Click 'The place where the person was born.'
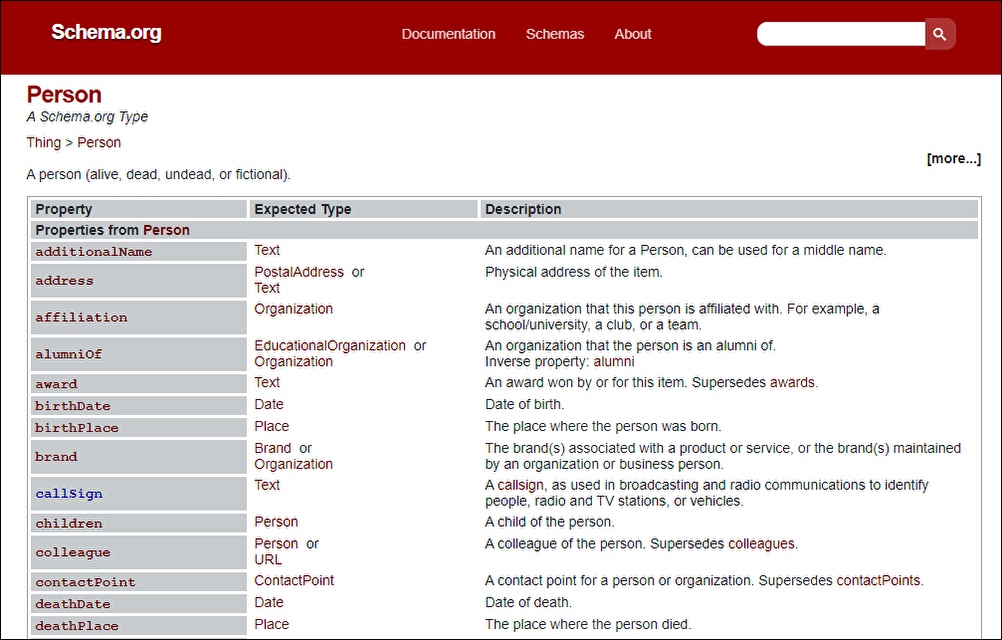The width and height of the screenshot is (1002, 640). [x=603, y=427]
